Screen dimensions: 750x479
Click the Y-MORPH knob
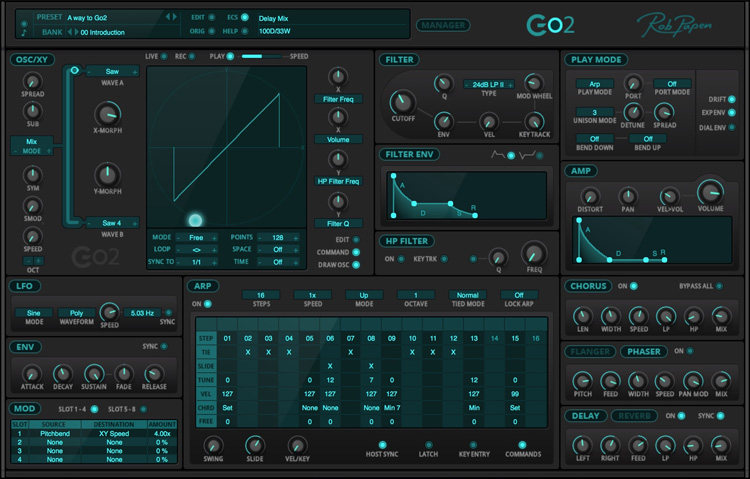(x=108, y=175)
